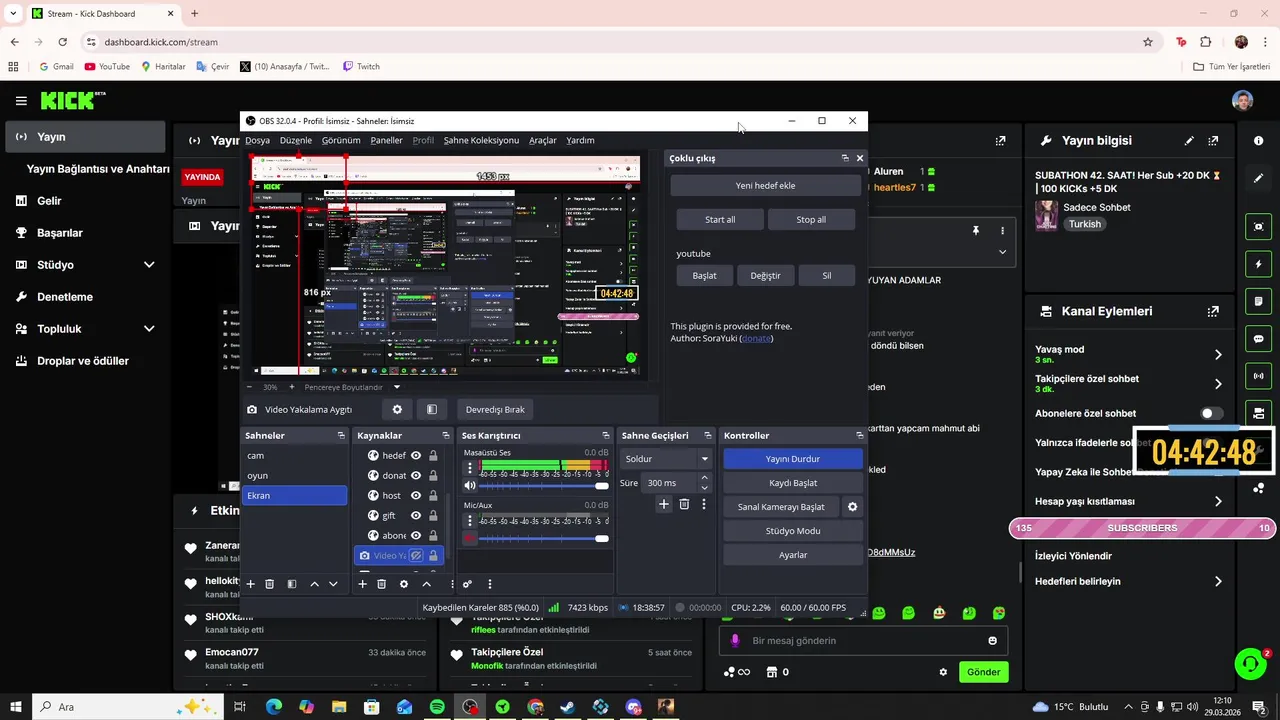Delete the scene transition trash icon
The width and height of the screenshot is (1280, 720).
684,505
